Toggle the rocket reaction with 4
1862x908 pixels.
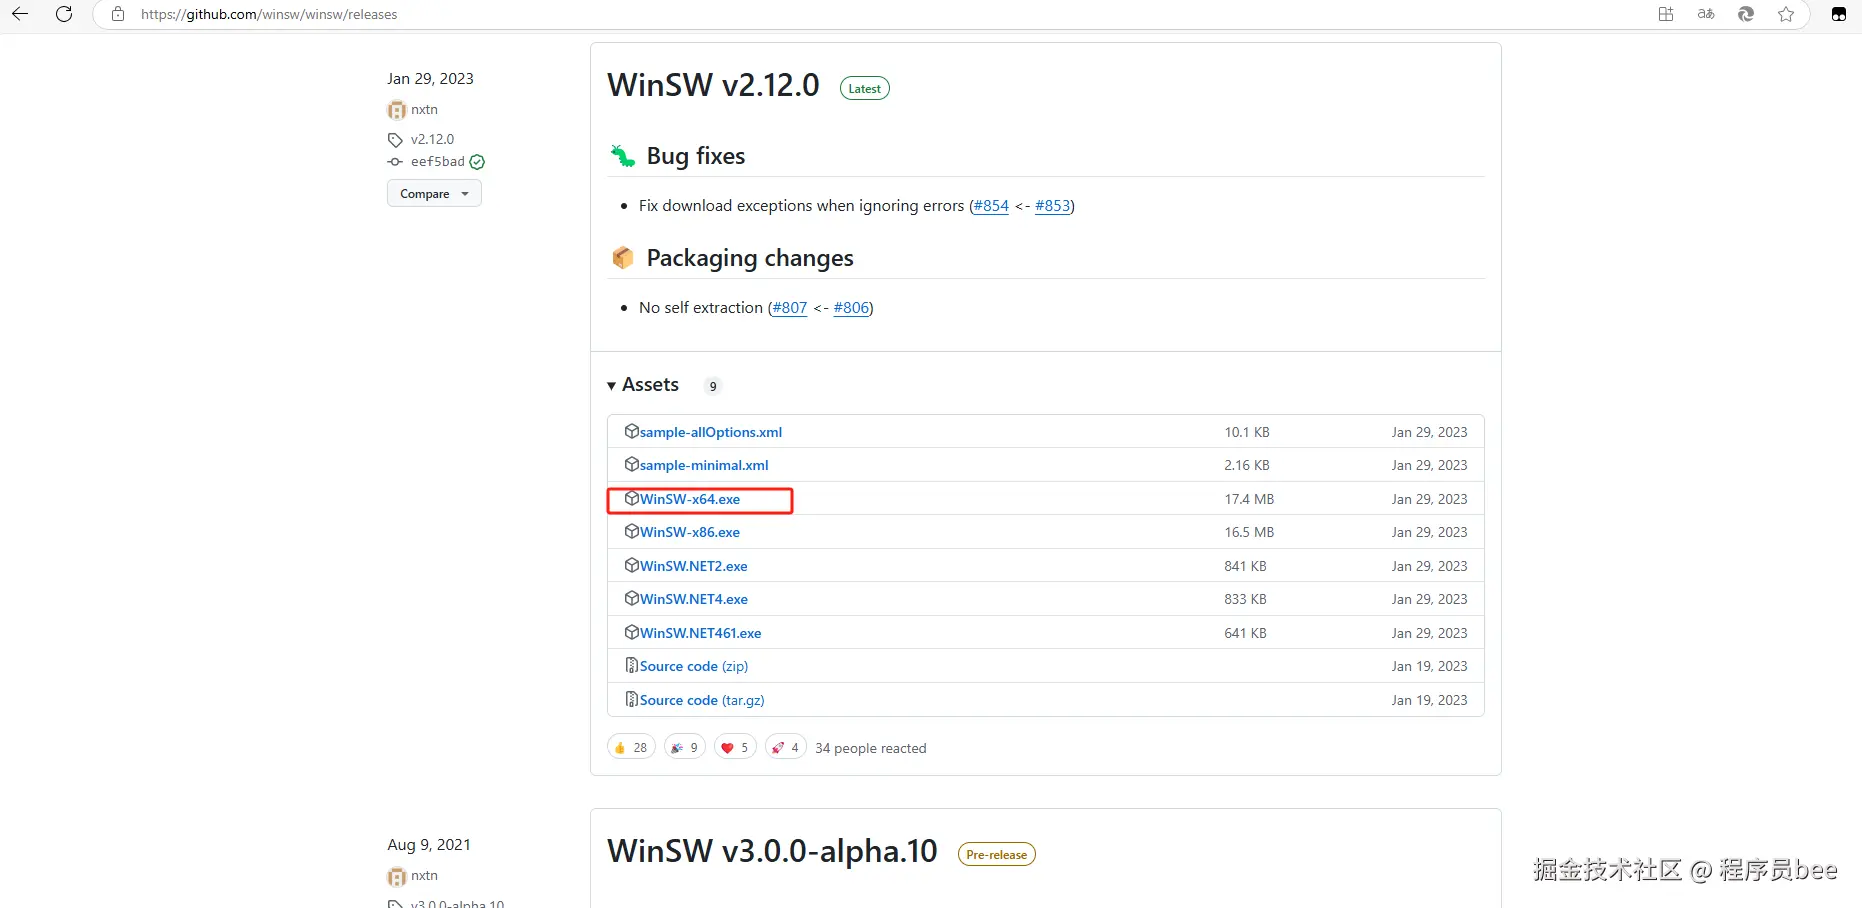(x=786, y=747)
